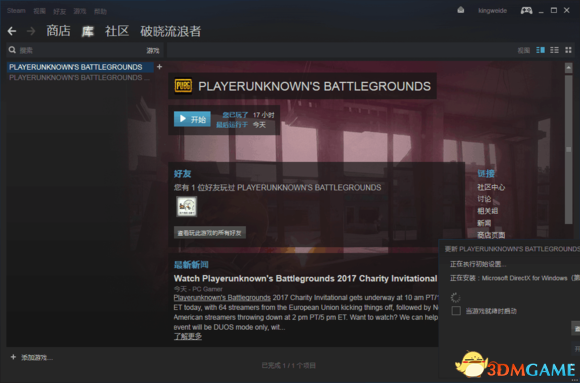Open kingweide account menu
Screen dimensions: 580x383
coord(492,11)
